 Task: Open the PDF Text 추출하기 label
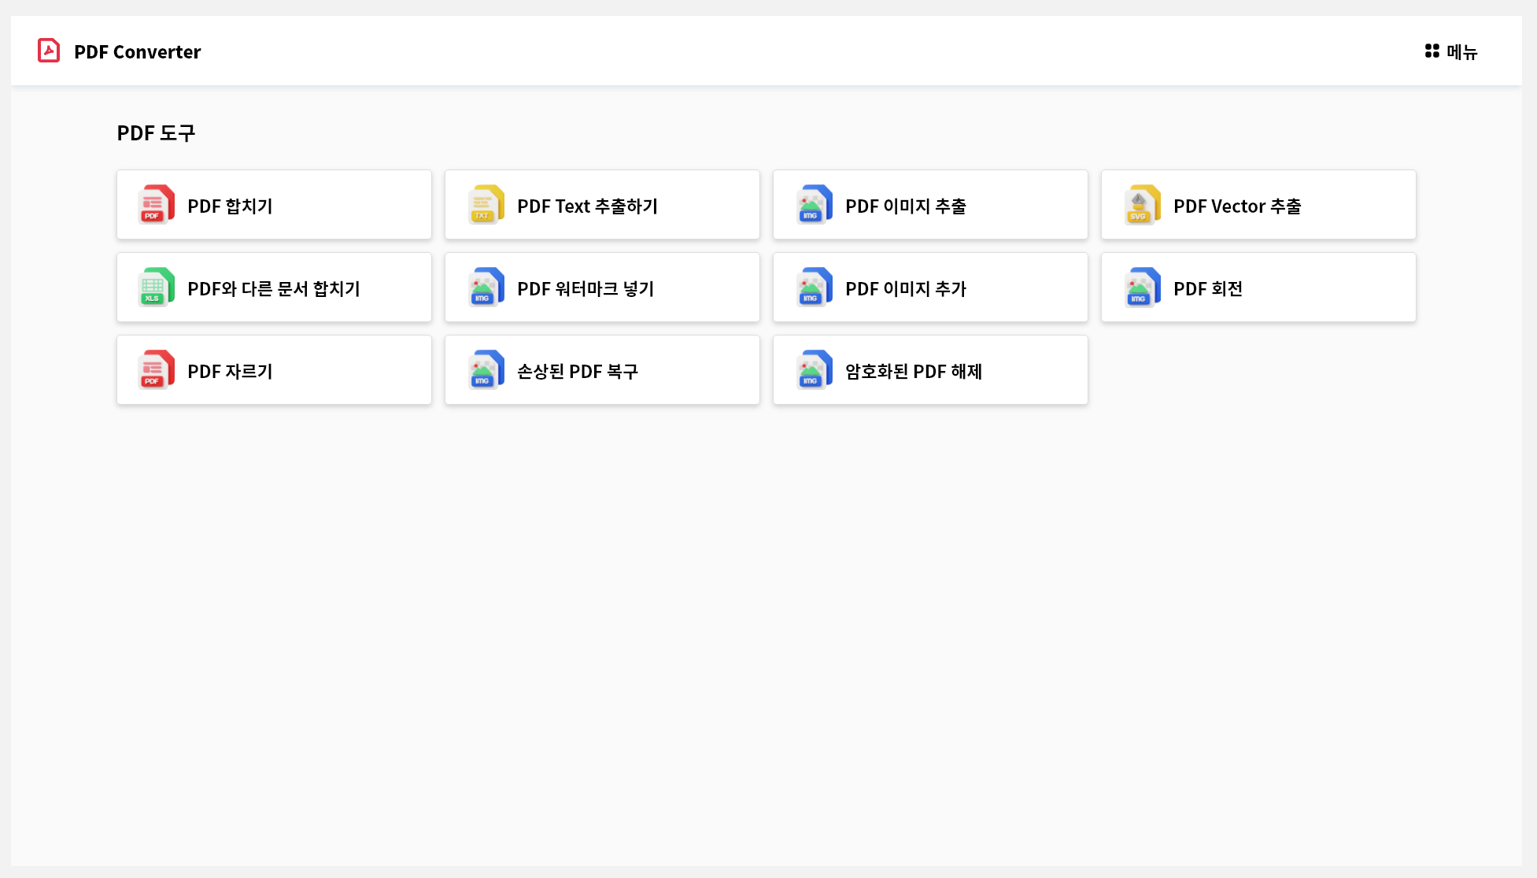pyautogui.click(x=587, y=206)
